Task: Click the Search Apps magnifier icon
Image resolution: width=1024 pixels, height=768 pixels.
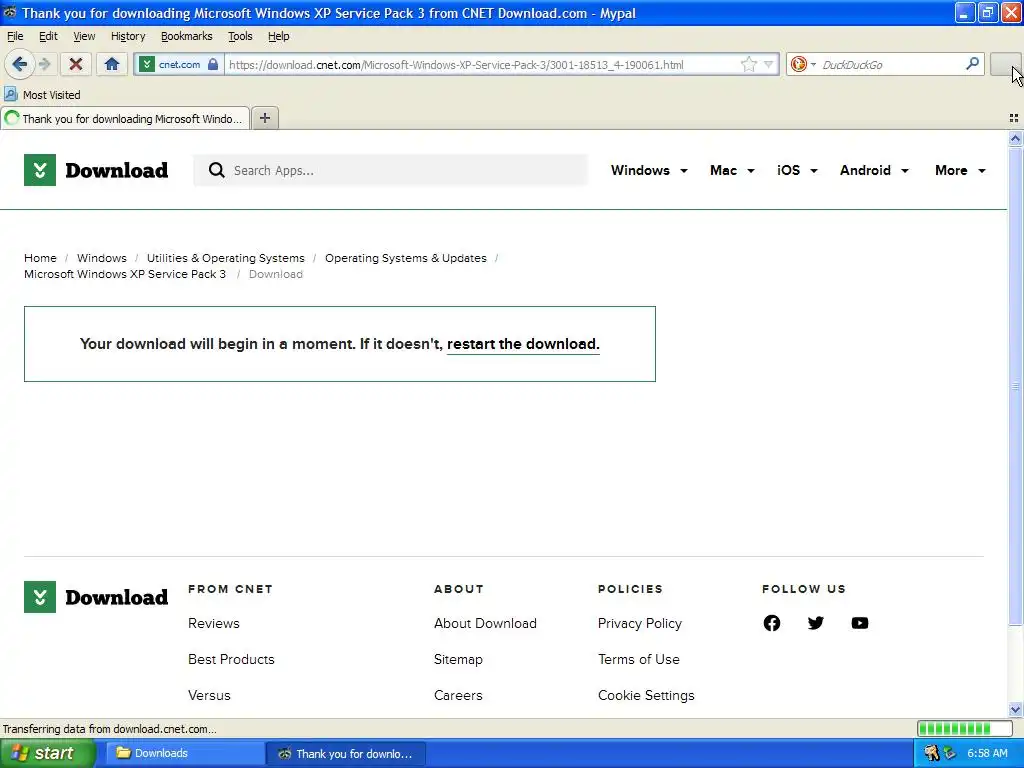Action: (216, 170)
